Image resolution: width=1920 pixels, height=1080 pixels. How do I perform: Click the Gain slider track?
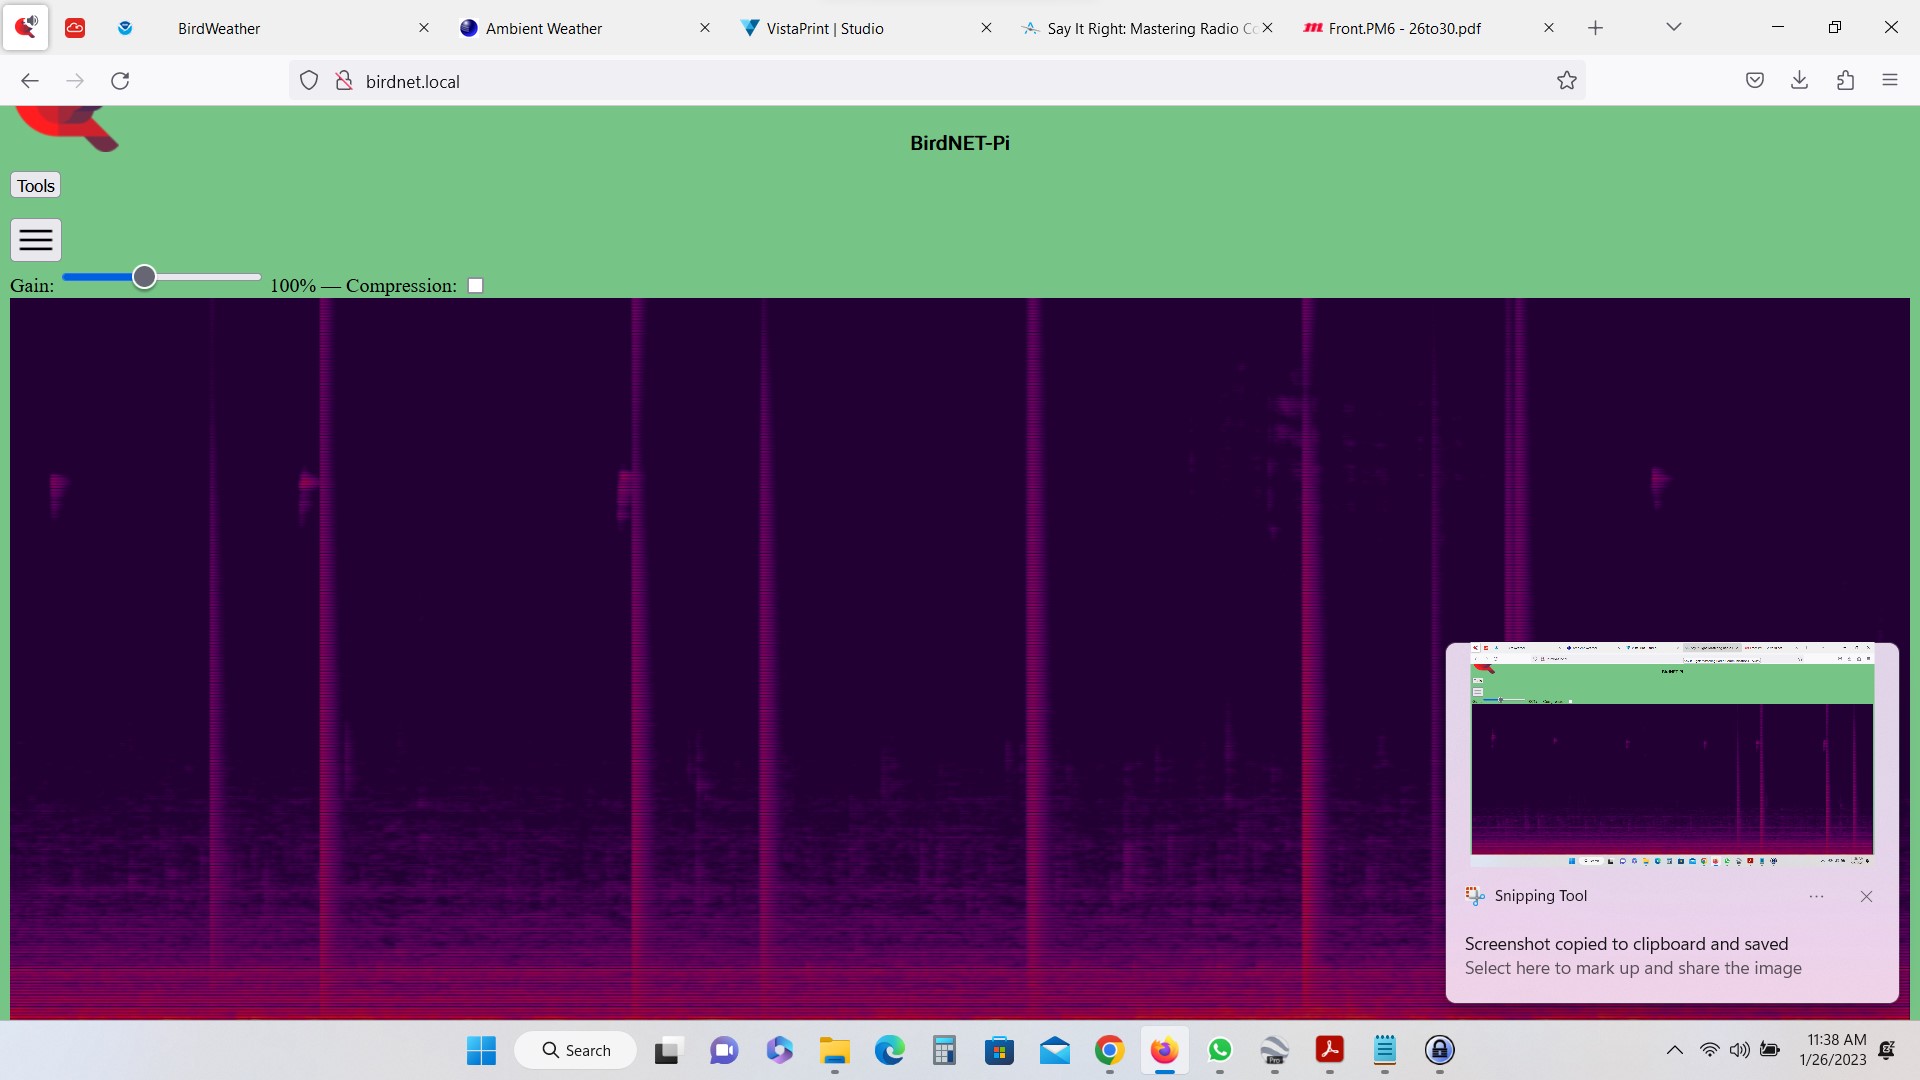(x=210, y=277)
